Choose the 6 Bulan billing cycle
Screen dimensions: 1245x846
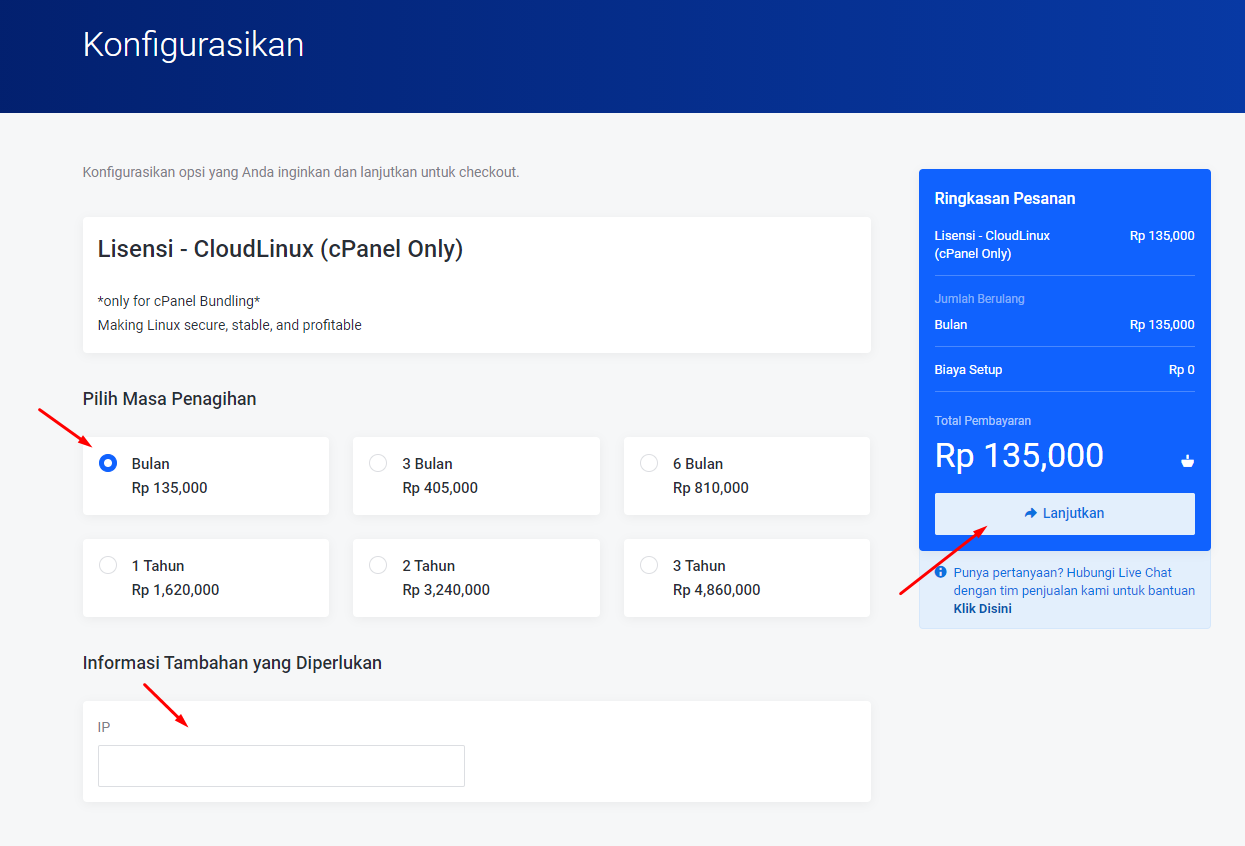(649, 463)
